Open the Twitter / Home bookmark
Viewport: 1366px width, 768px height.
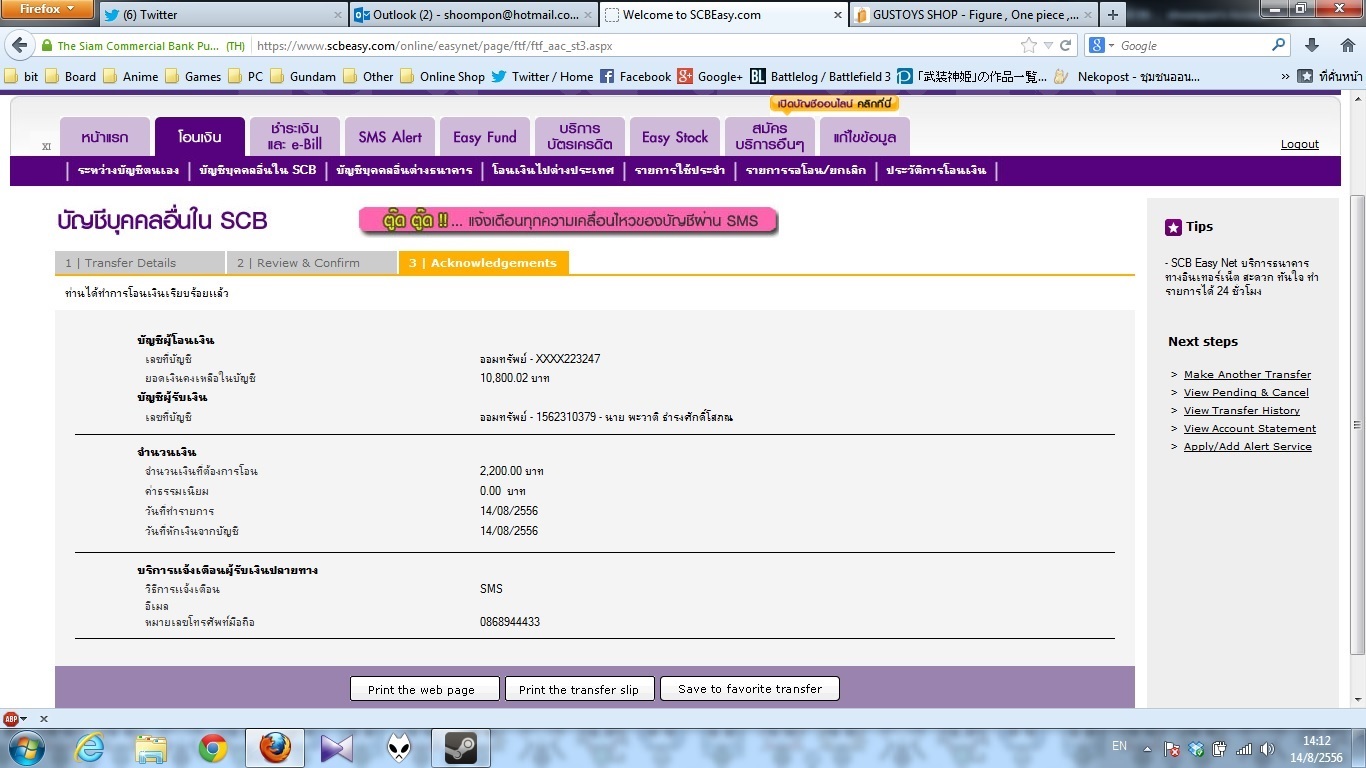541,76
